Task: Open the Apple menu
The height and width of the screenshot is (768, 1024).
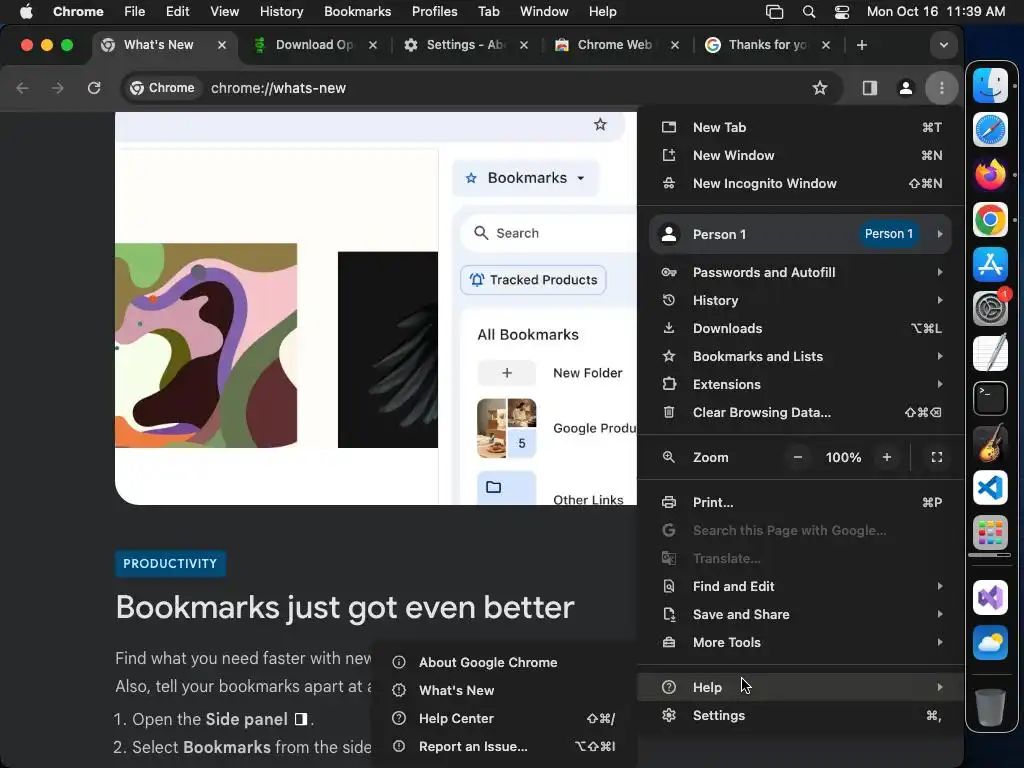Action: pyautogui.click(x=25, y=12)
